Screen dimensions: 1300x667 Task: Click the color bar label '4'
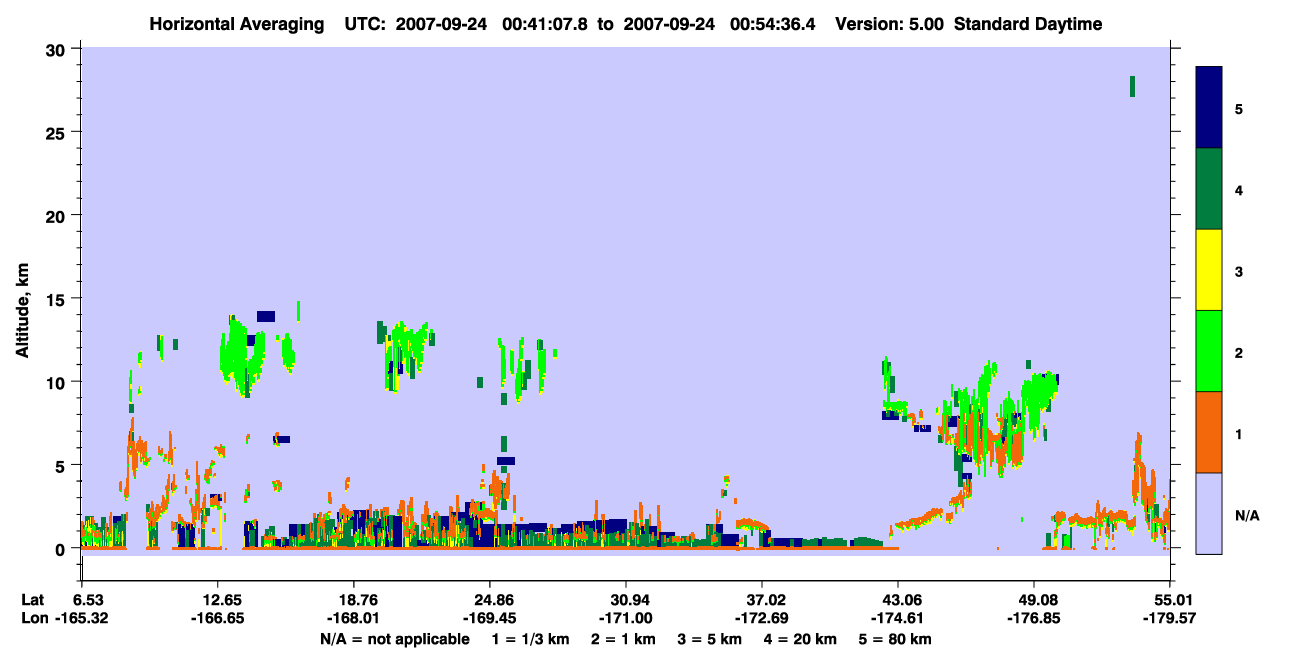pos(1239,189)
